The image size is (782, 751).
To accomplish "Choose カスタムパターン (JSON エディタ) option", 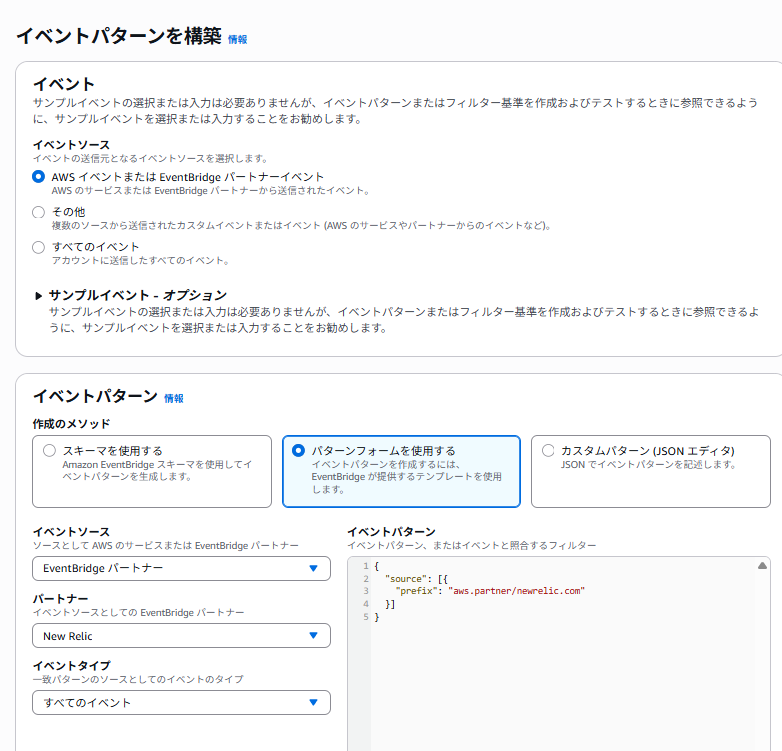I will coord(548,451).
